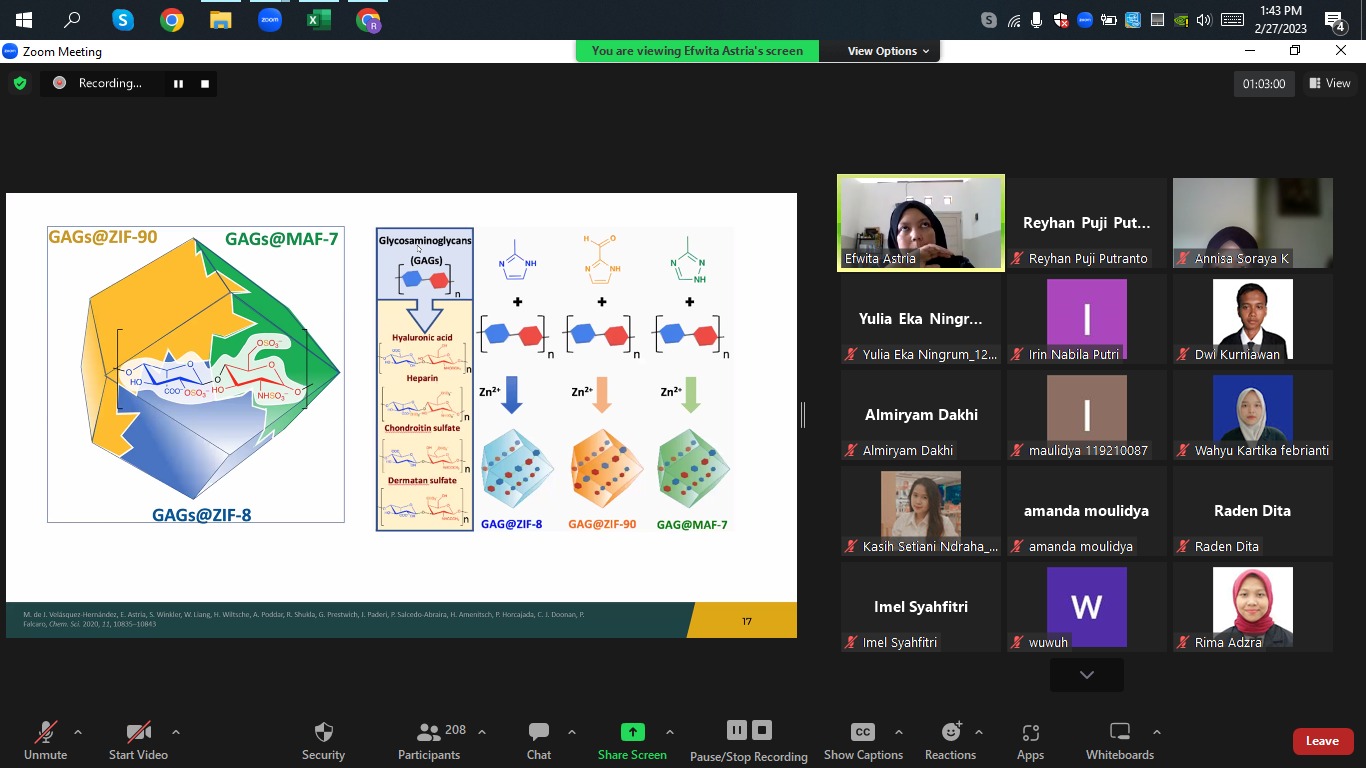Open Excel from the Windows taskbar

click(x=319, y=20)
